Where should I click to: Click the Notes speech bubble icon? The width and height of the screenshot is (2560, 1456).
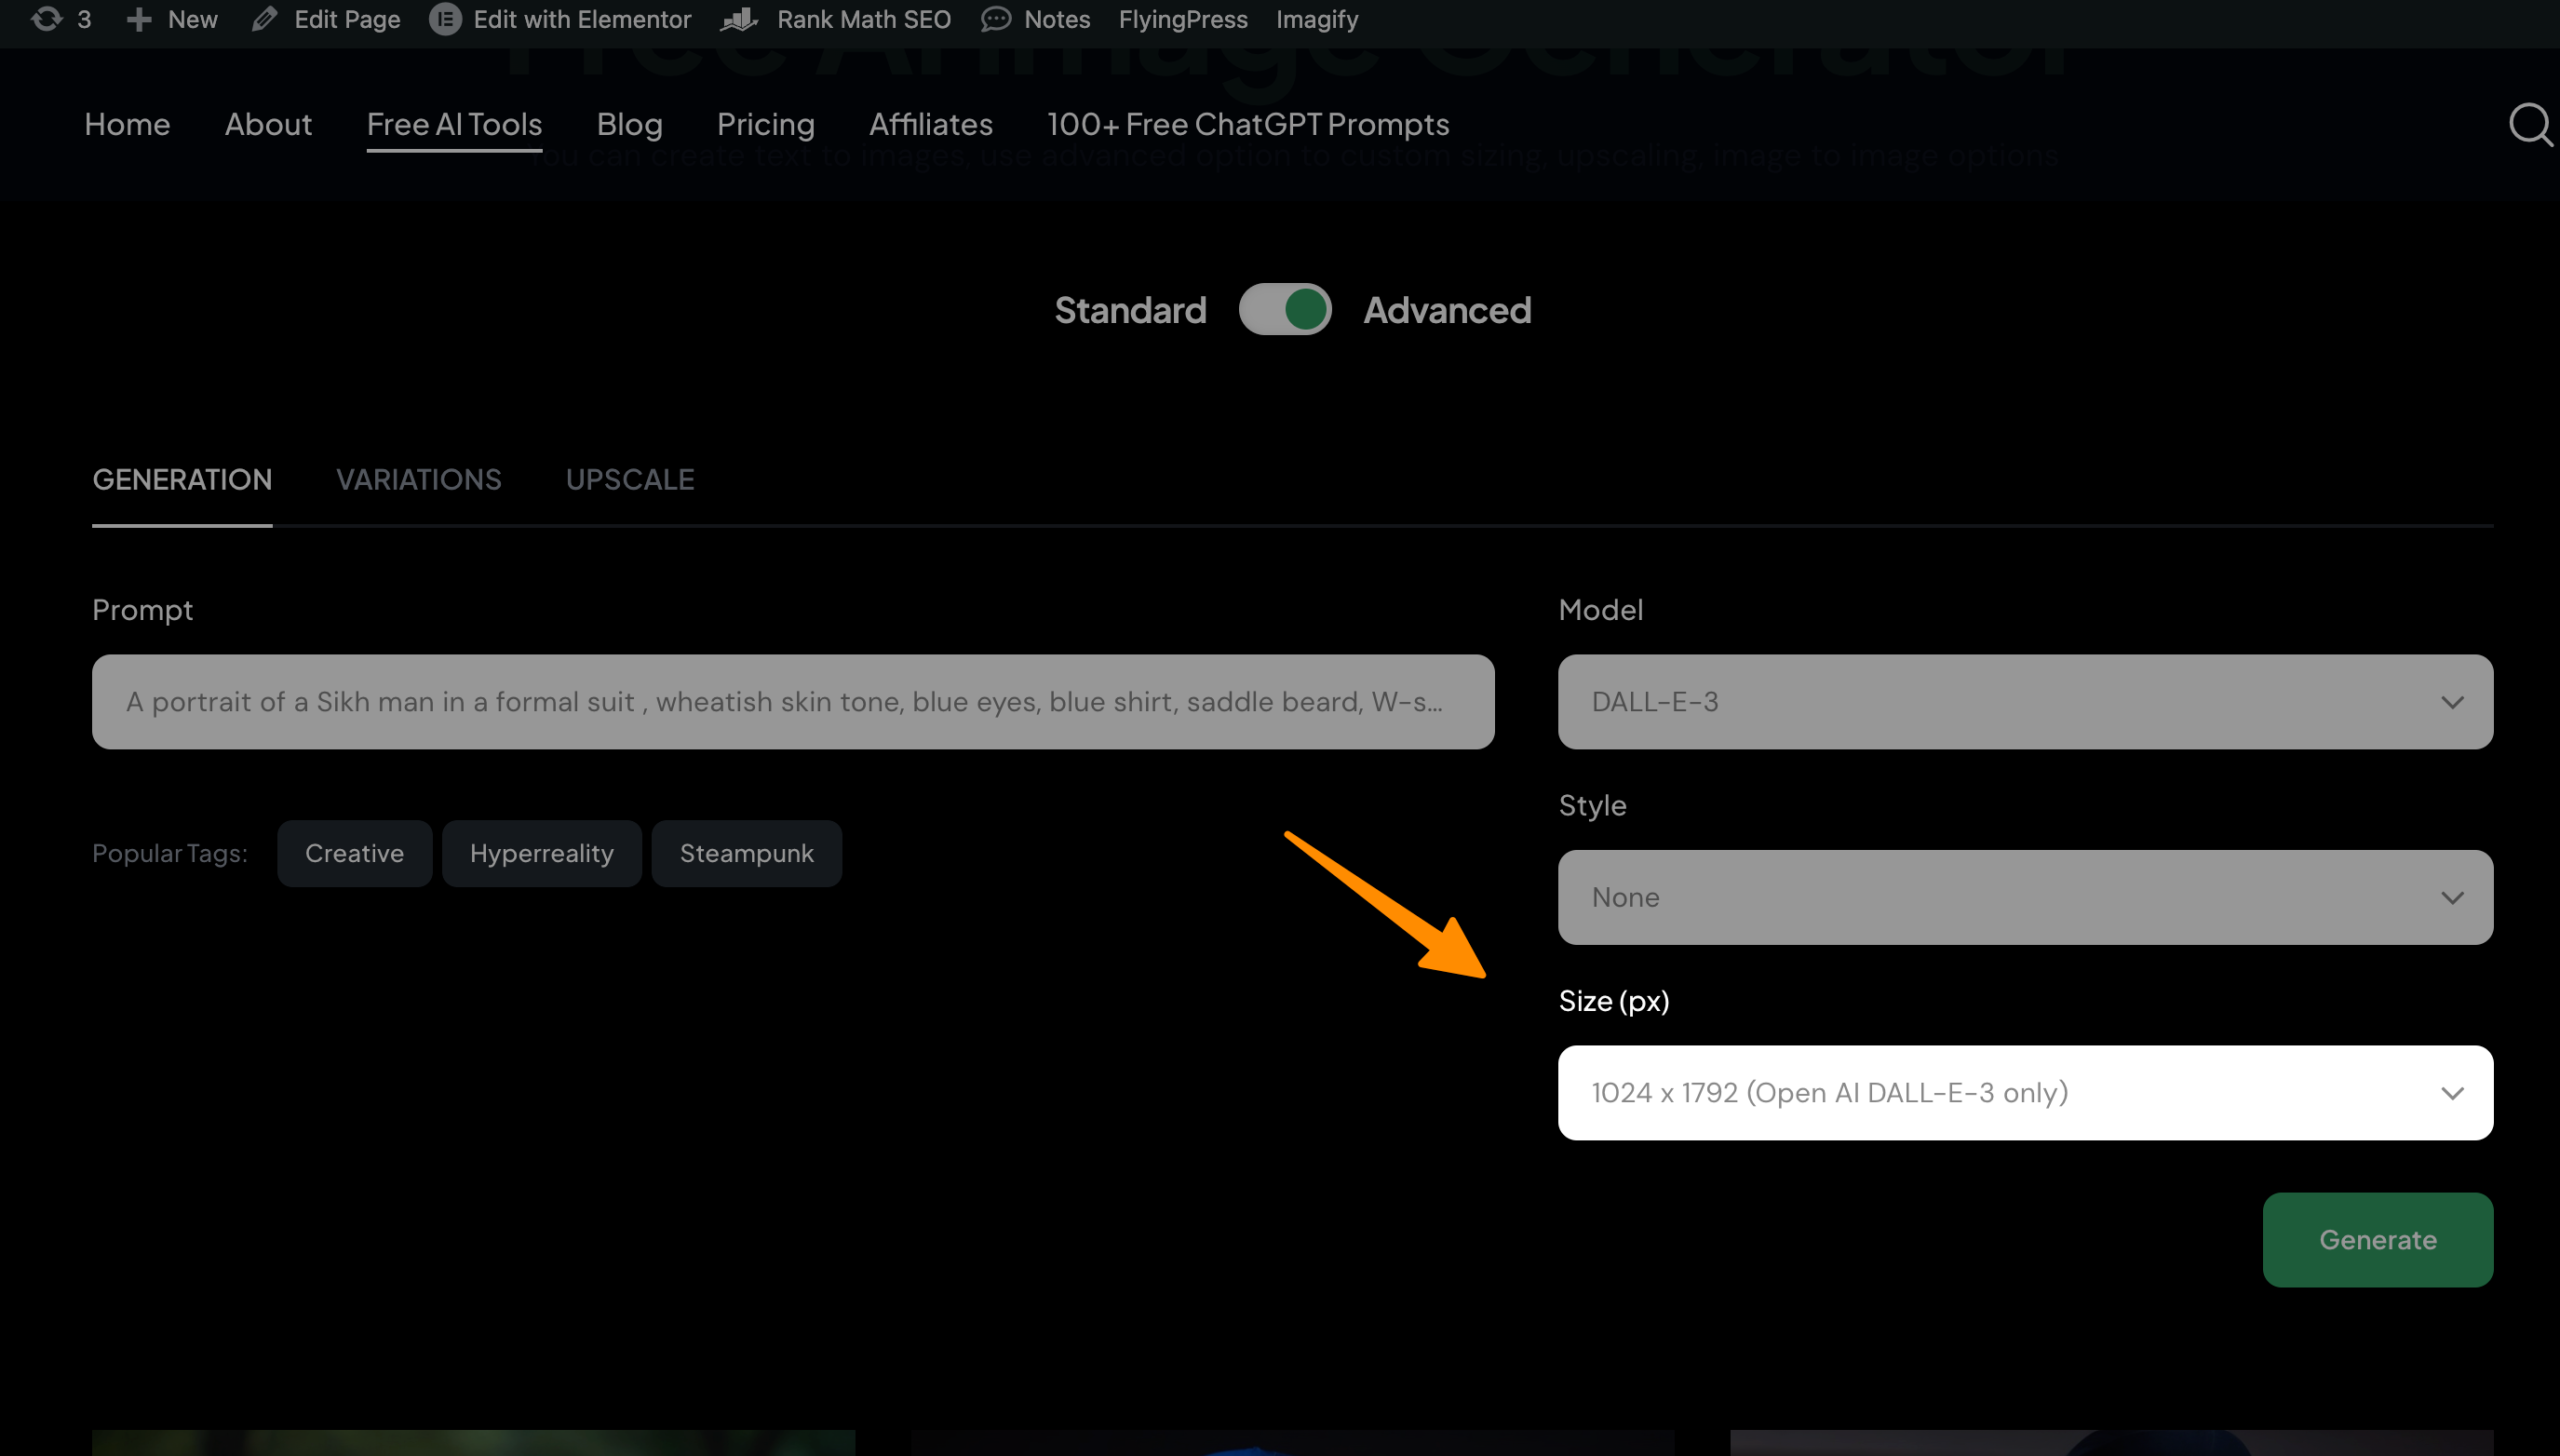[996, 19]
